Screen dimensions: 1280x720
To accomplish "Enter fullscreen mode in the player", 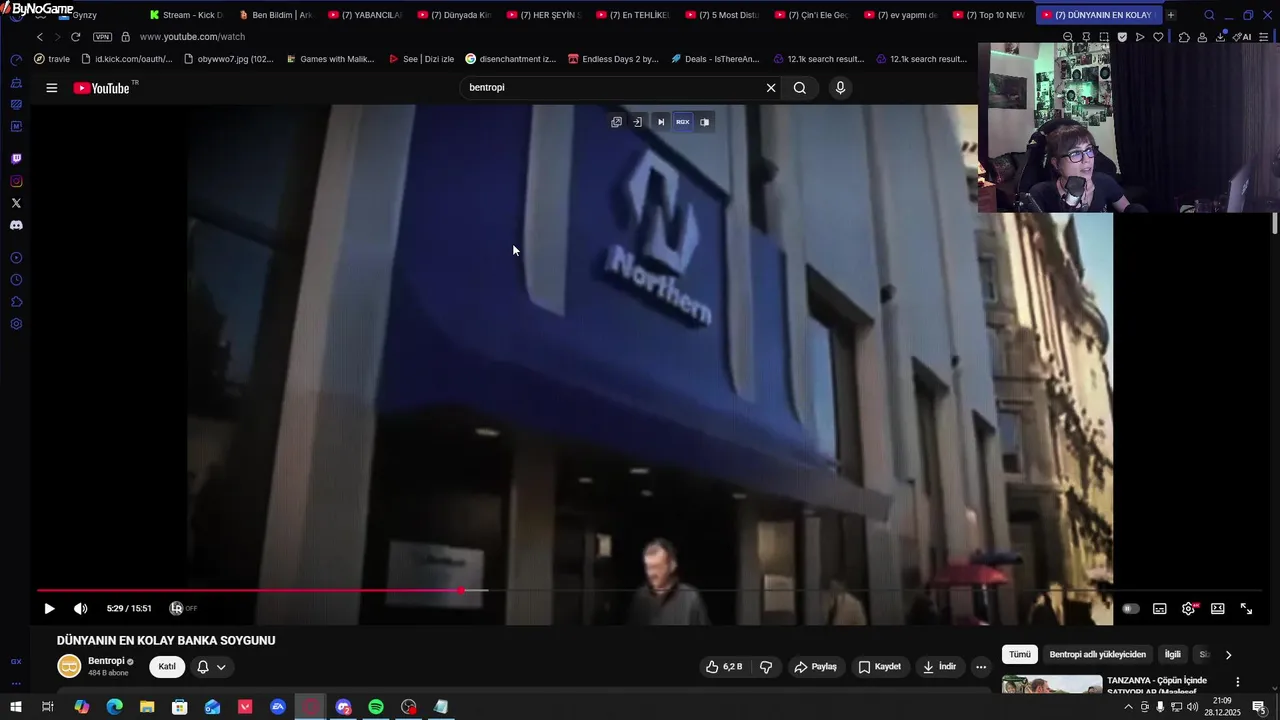I will pyautogui.click(x=1247, y=608).
